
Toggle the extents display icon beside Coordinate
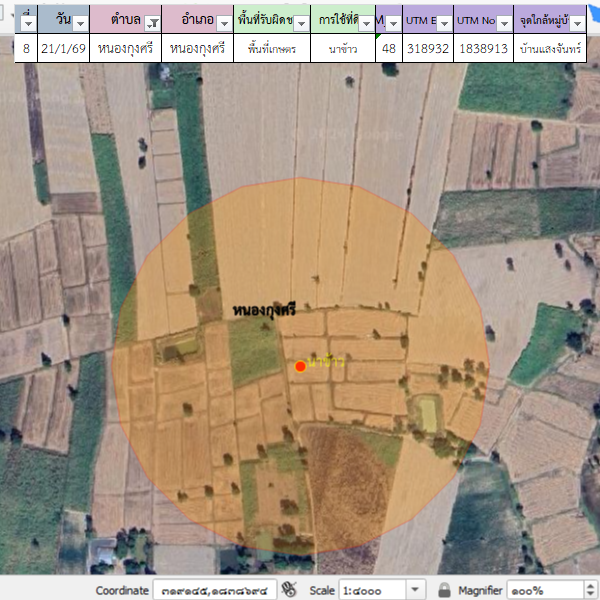click(290, 590)
